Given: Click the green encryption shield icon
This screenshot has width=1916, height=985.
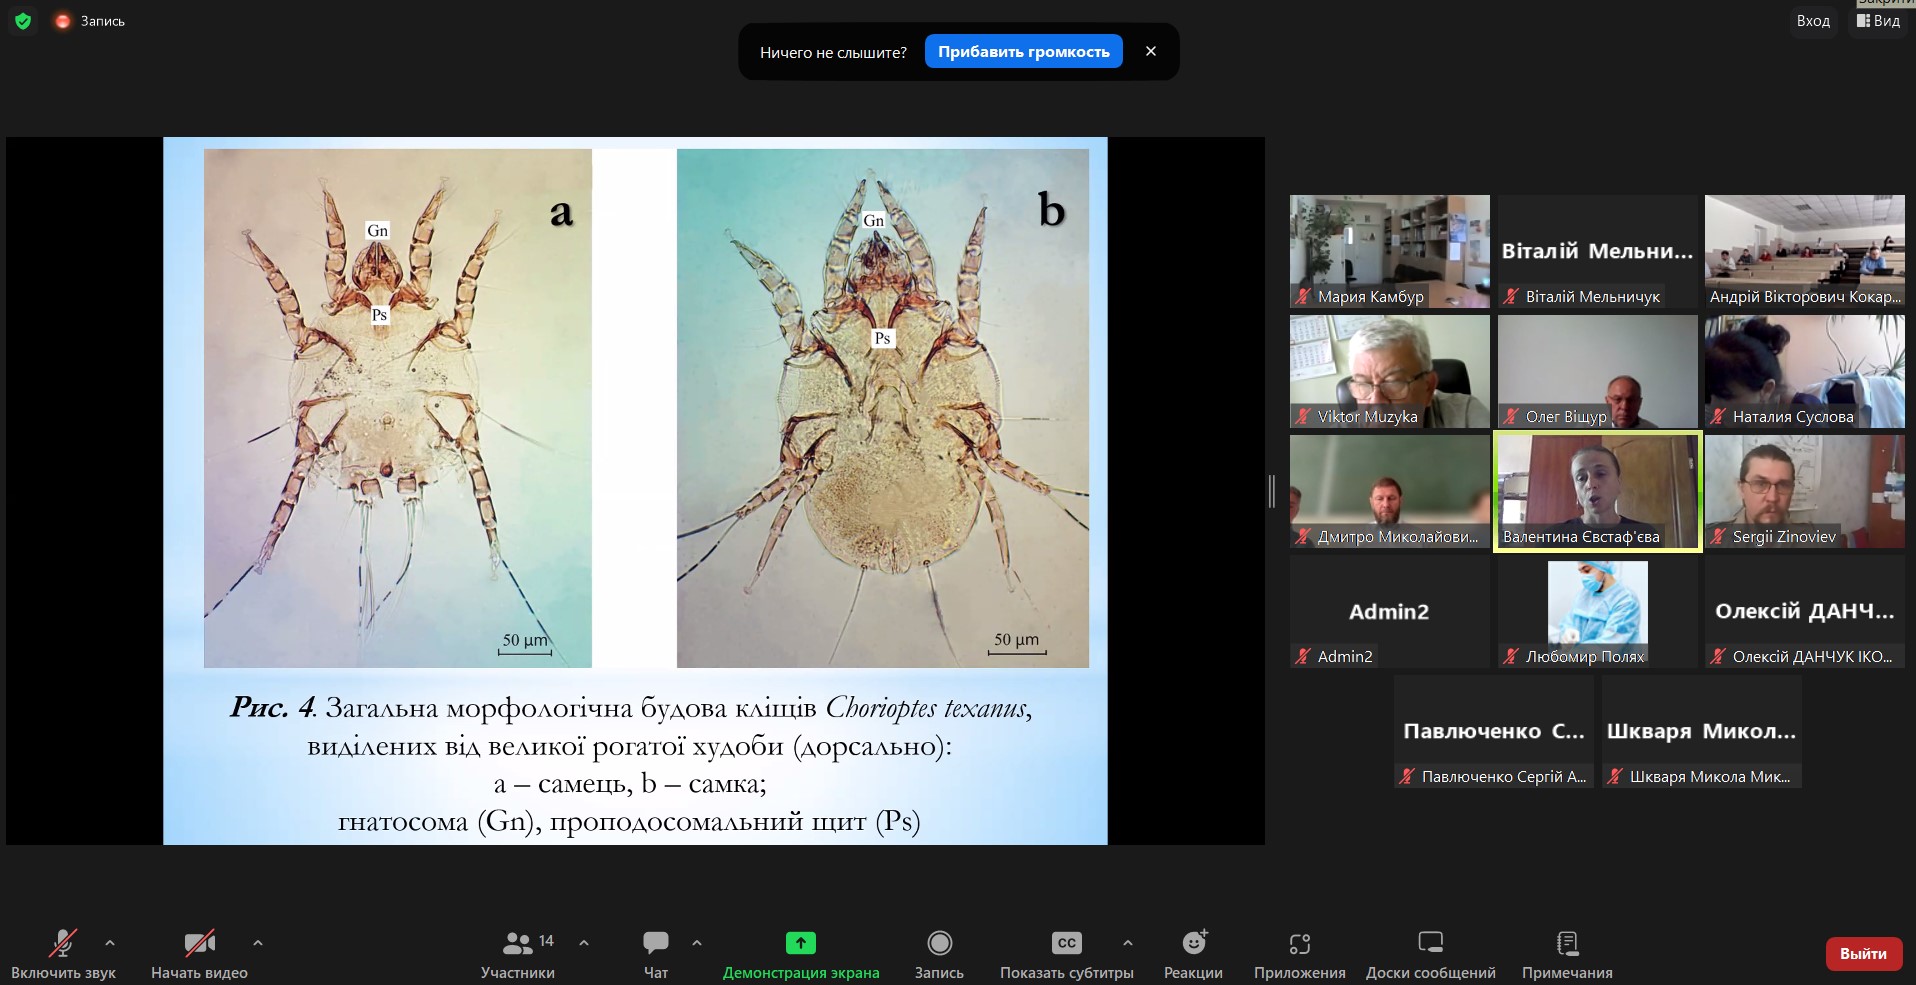Looking at the screenshot, I should tap(23, 21).
